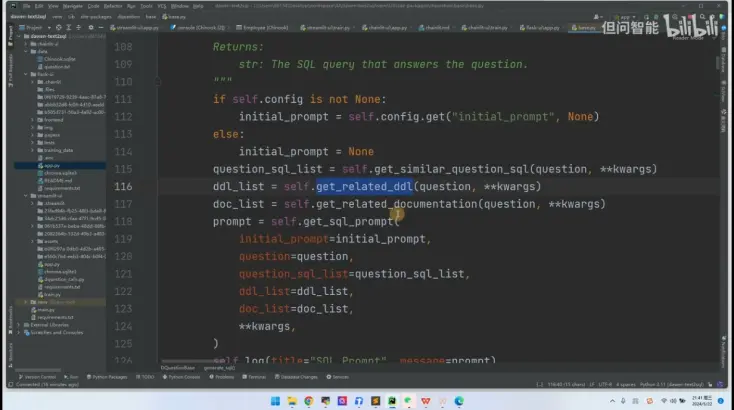
Task: Switch to the chainlit.md editor tab
Action: (x=434, y=28)
